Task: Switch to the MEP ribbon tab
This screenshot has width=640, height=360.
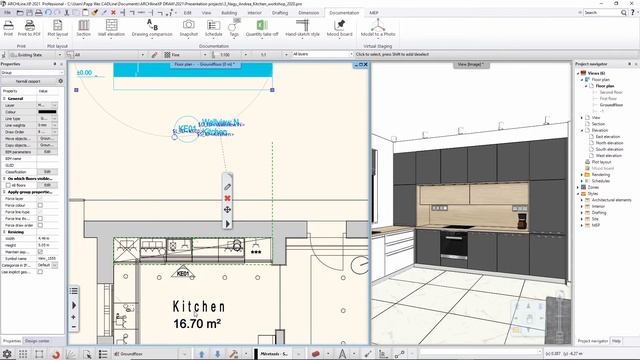Action: tap(374, 13)
